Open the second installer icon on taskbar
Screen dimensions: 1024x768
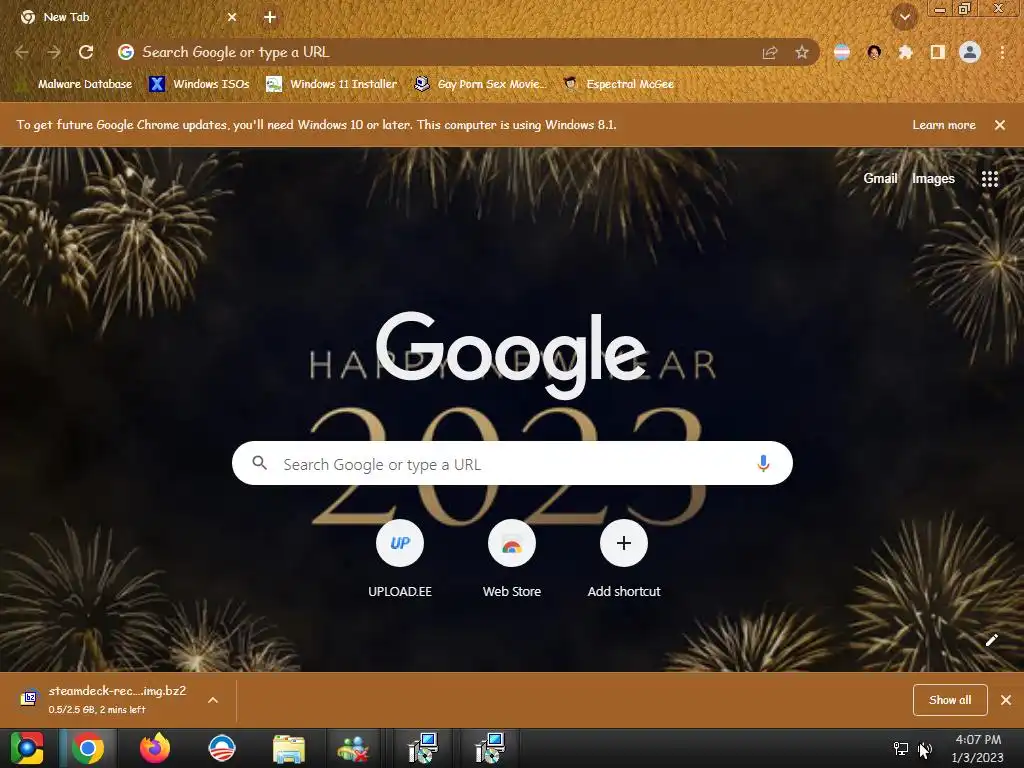pyautogui.click(x=489, y=748)
